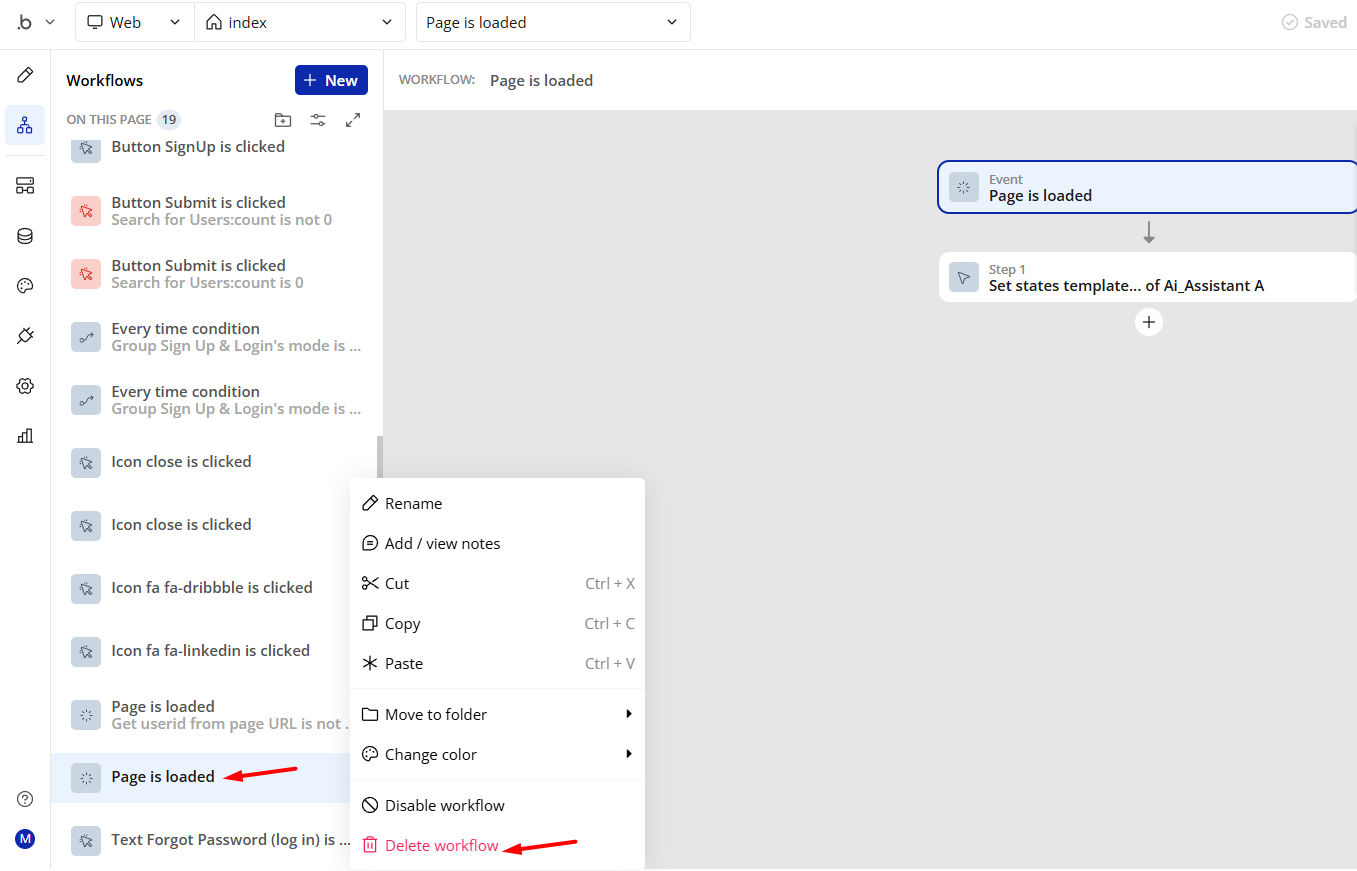Viewport: 1357px width, 871px height.
Task: Expand the Workflows panel with arrows icon
Action: click(x=353, y=120)
